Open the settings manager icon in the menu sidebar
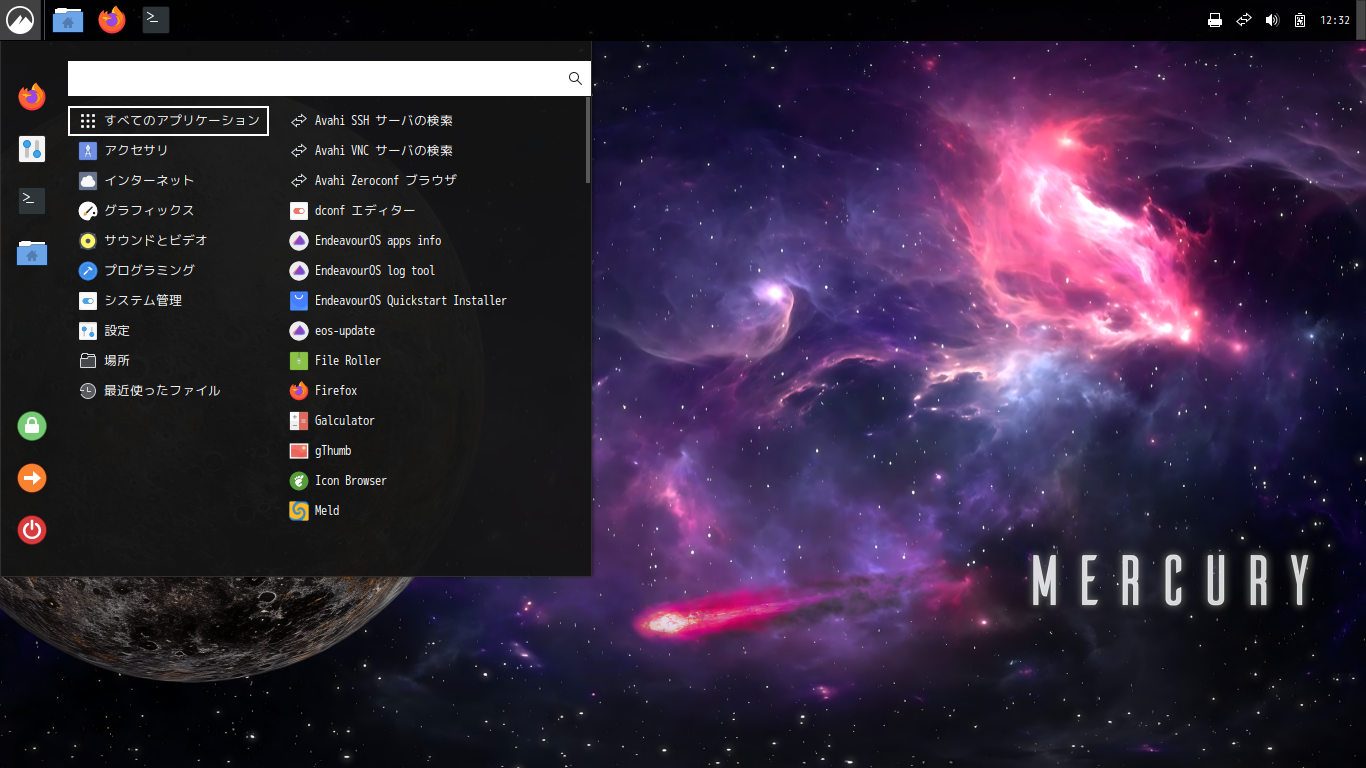 pyautogui.click(x=32, y=149)
